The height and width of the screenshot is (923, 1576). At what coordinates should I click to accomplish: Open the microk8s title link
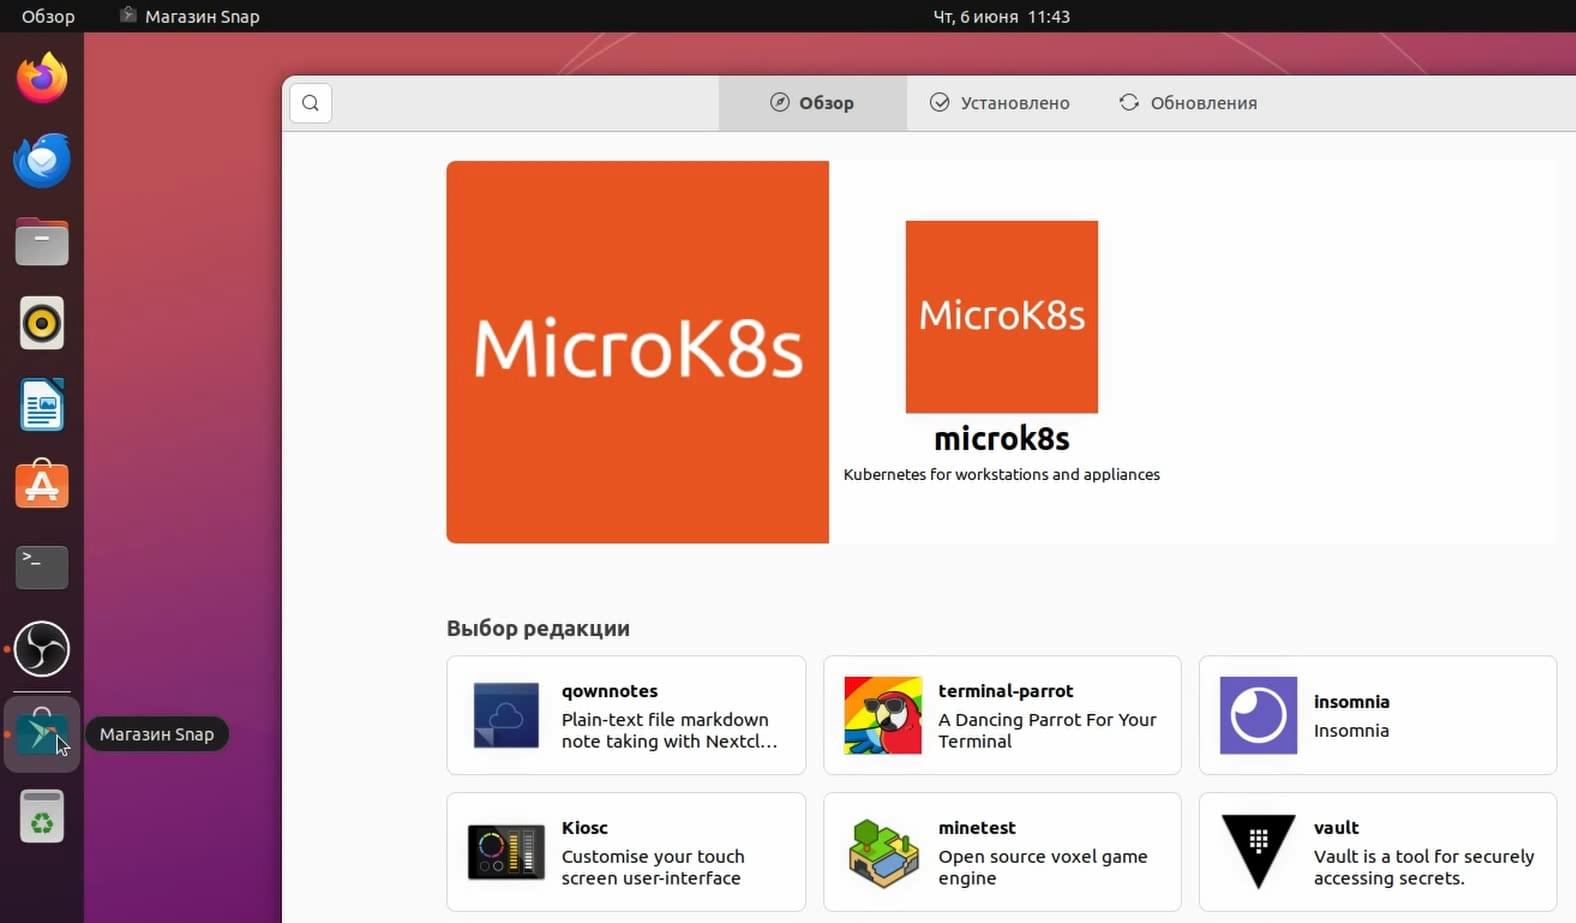(1001, 439)
